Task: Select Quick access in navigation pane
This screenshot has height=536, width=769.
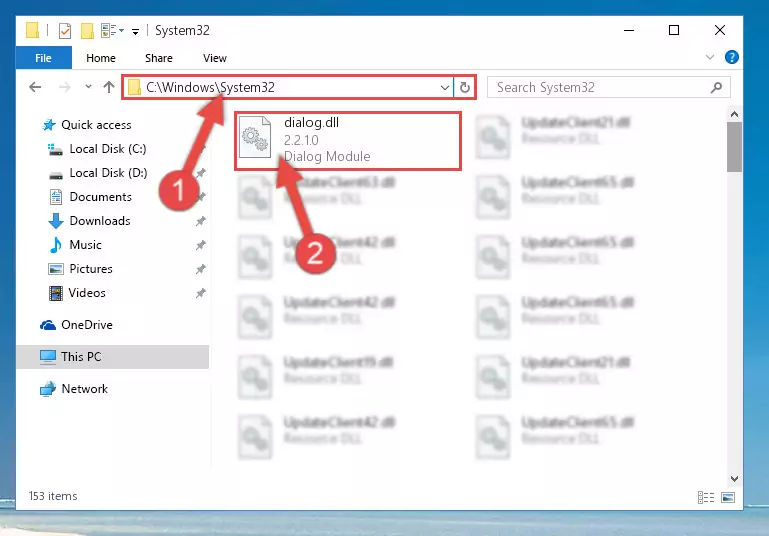Action: pyautogui.click(x=96, y=125)
